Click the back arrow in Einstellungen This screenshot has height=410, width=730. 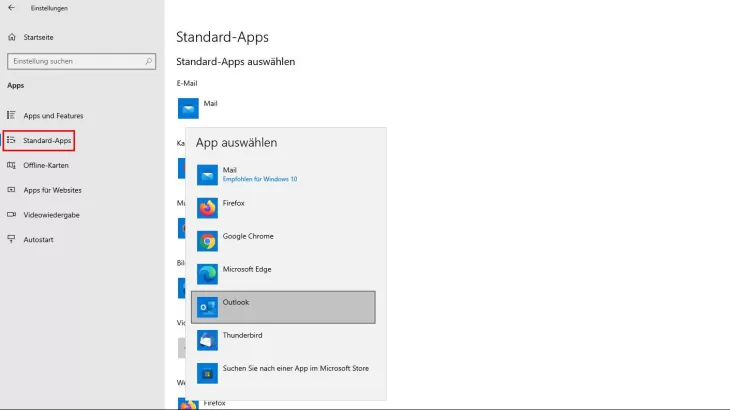pos(11,8)
